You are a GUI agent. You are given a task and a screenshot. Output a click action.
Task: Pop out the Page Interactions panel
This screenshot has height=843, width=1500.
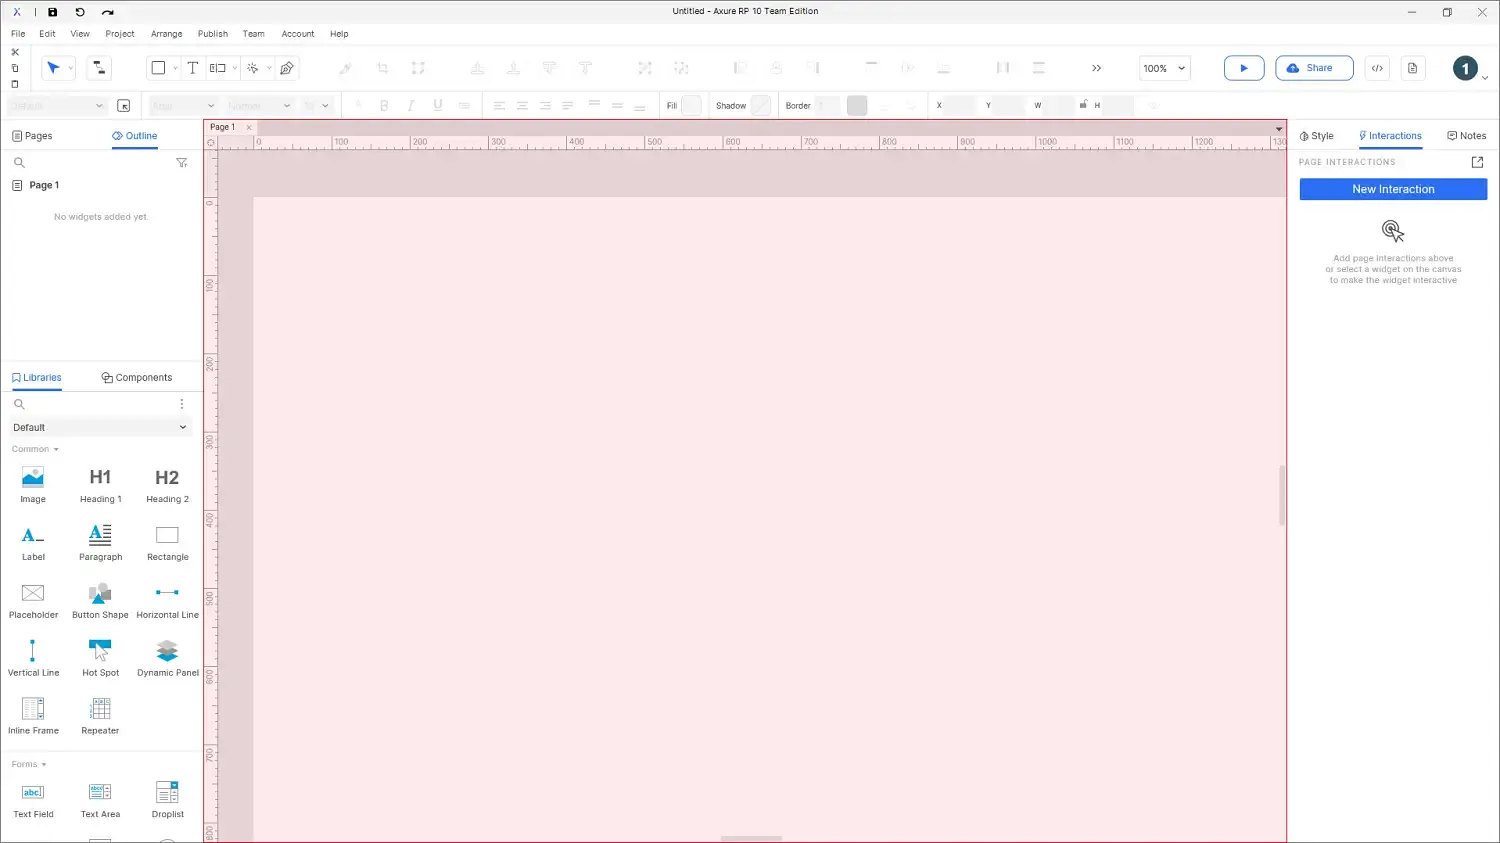click(x=1477, y=162)
